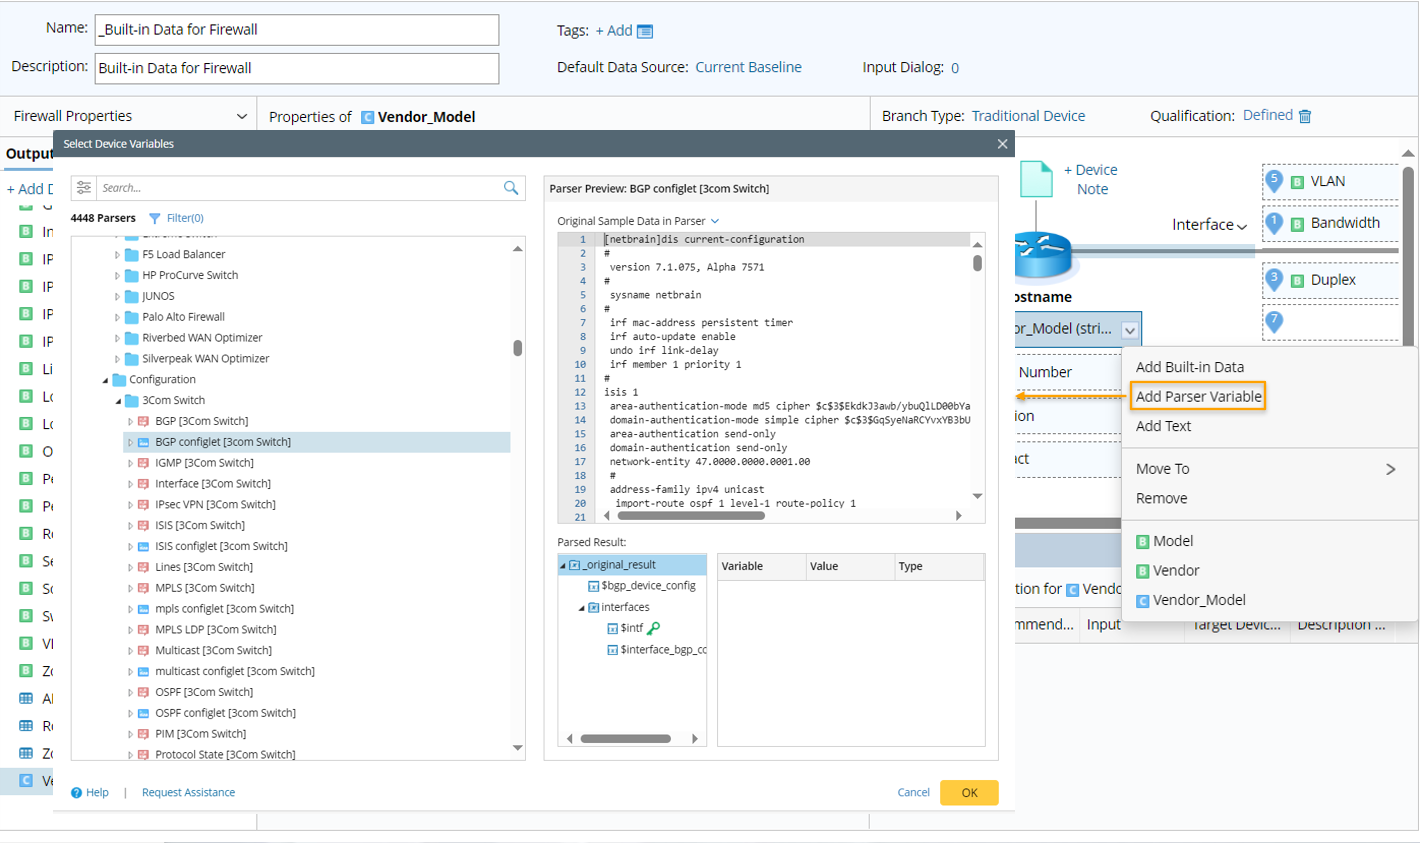The width and height of the screenshot is (1420, 843).
Task: Click the Request Assistance link
Action: pyautogui.click(x=188, y=792)
